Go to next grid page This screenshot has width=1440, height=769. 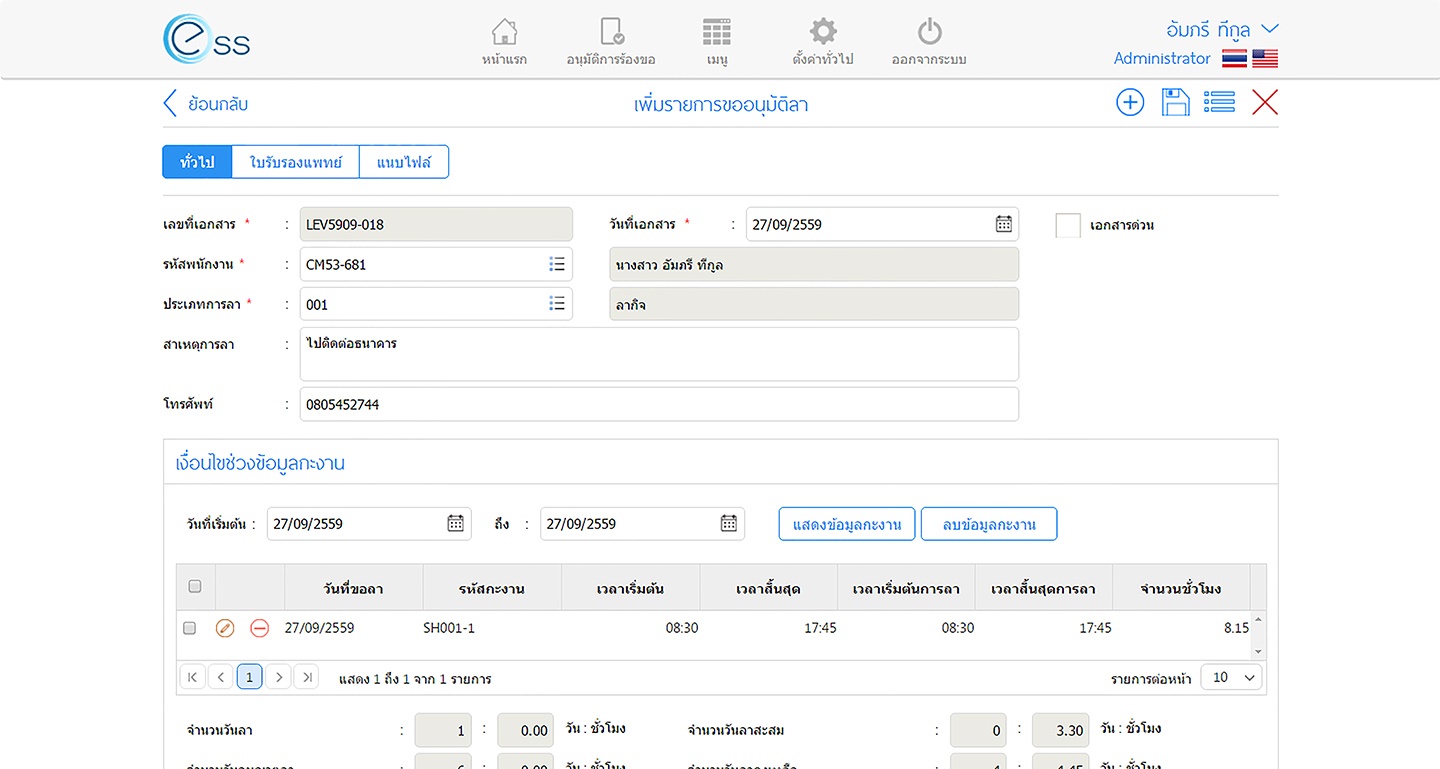pos(279,678)
